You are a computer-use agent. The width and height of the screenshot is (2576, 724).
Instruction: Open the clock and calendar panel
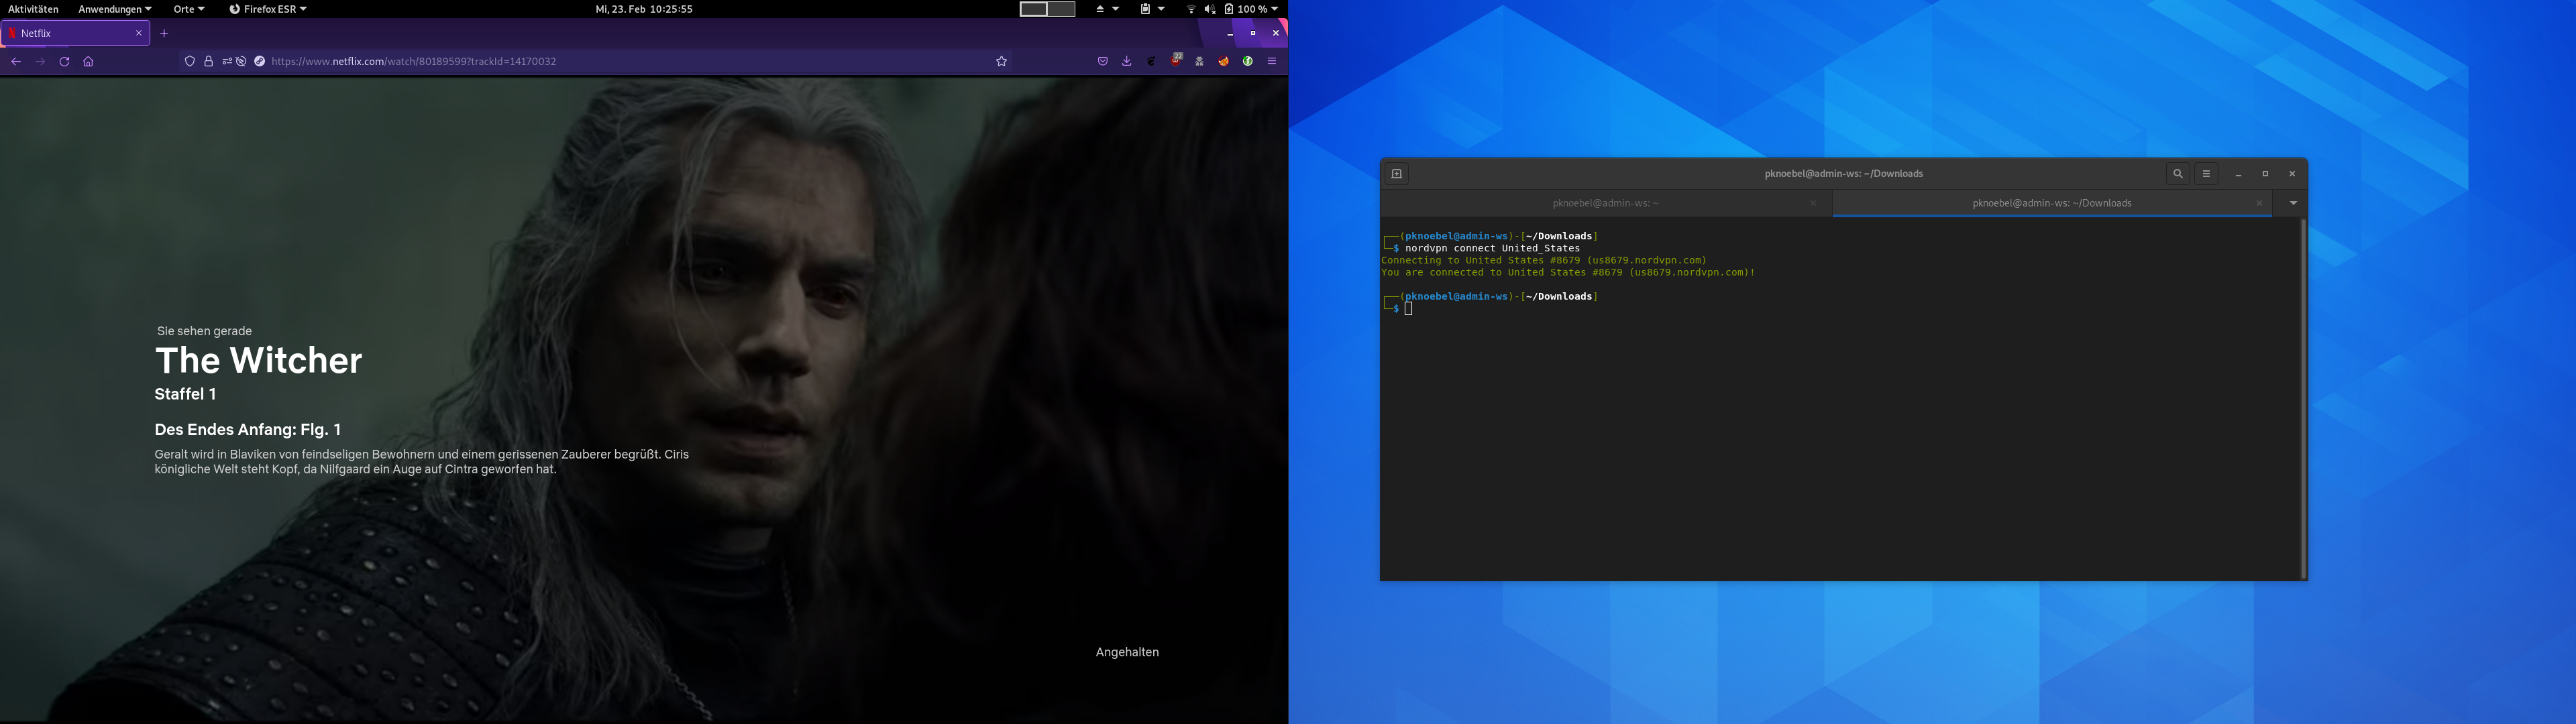[644, 9]
